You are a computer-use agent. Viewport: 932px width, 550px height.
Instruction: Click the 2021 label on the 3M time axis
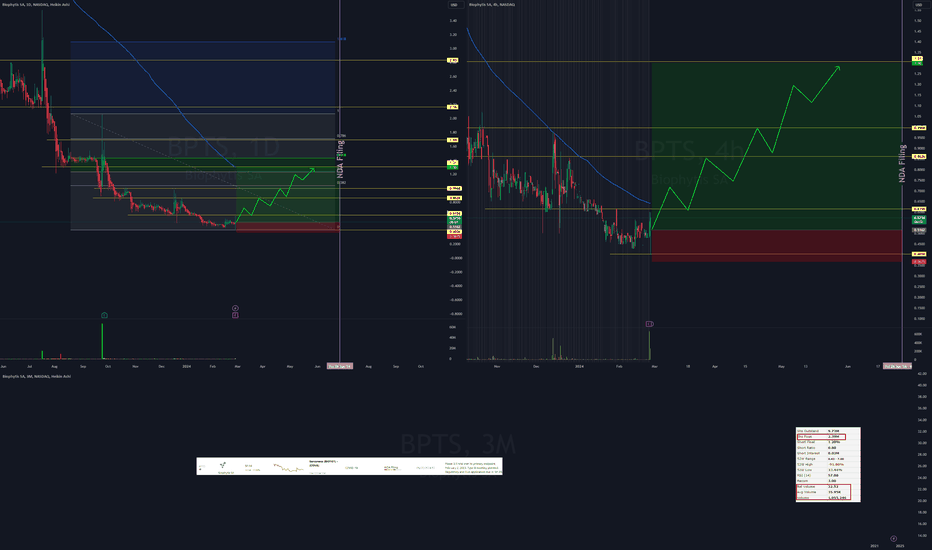tap(874, 546)
